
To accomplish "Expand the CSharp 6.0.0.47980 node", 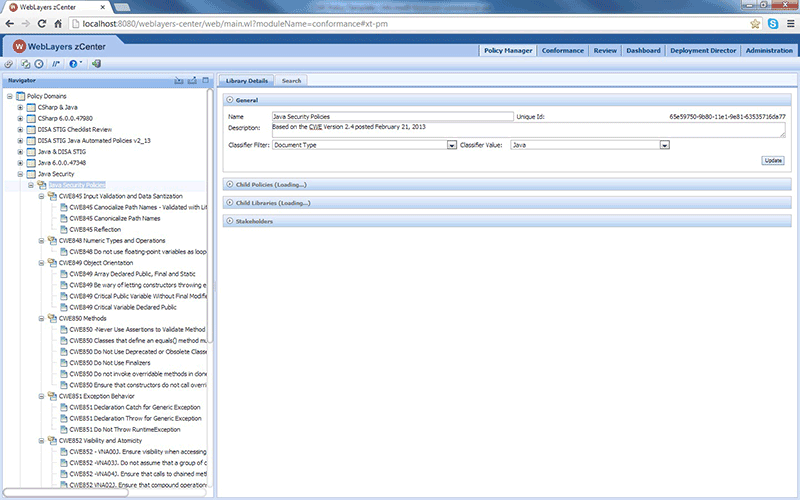I will [20, 118].
